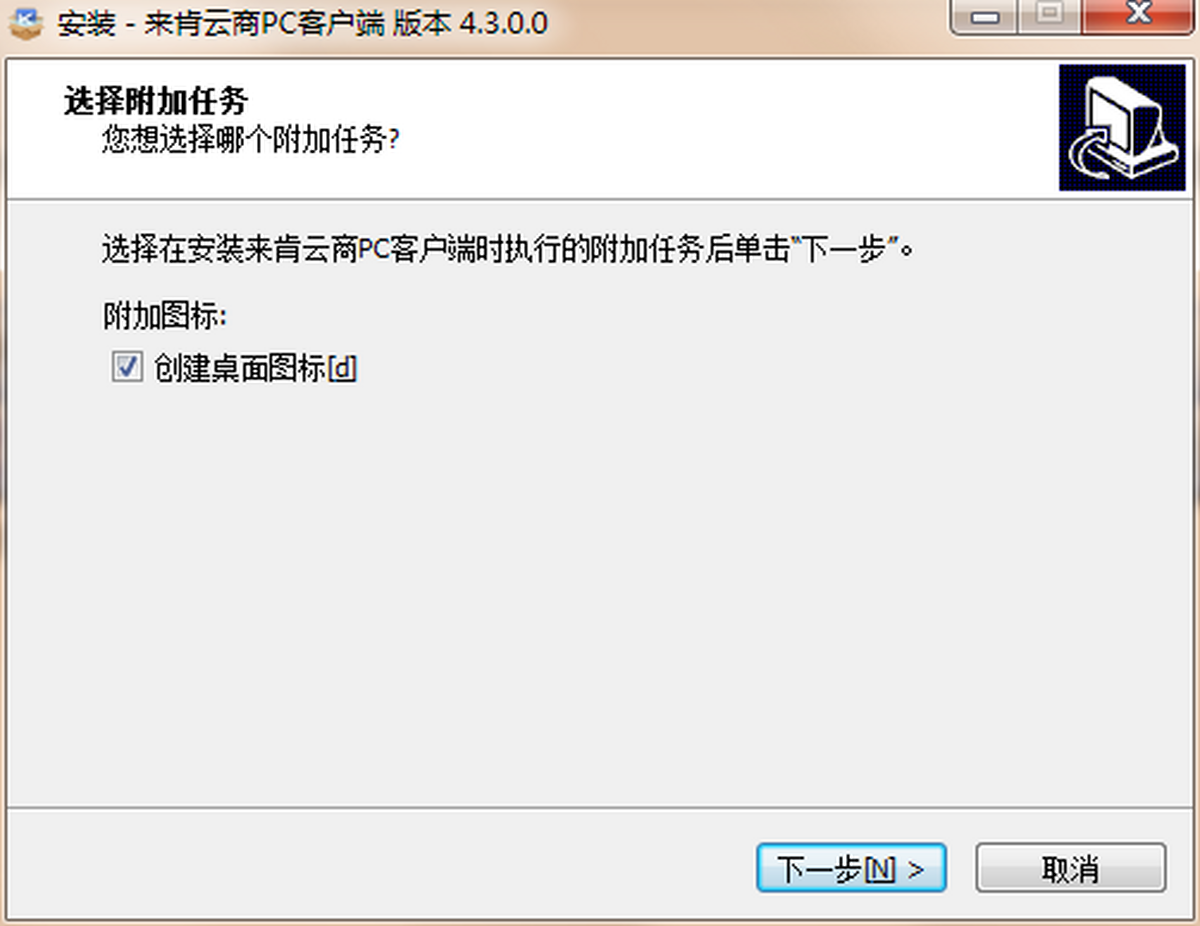Click the instruction line about 来肯云商PC客户端
The width and height of the screenshot is (1200, 926).
508,248
